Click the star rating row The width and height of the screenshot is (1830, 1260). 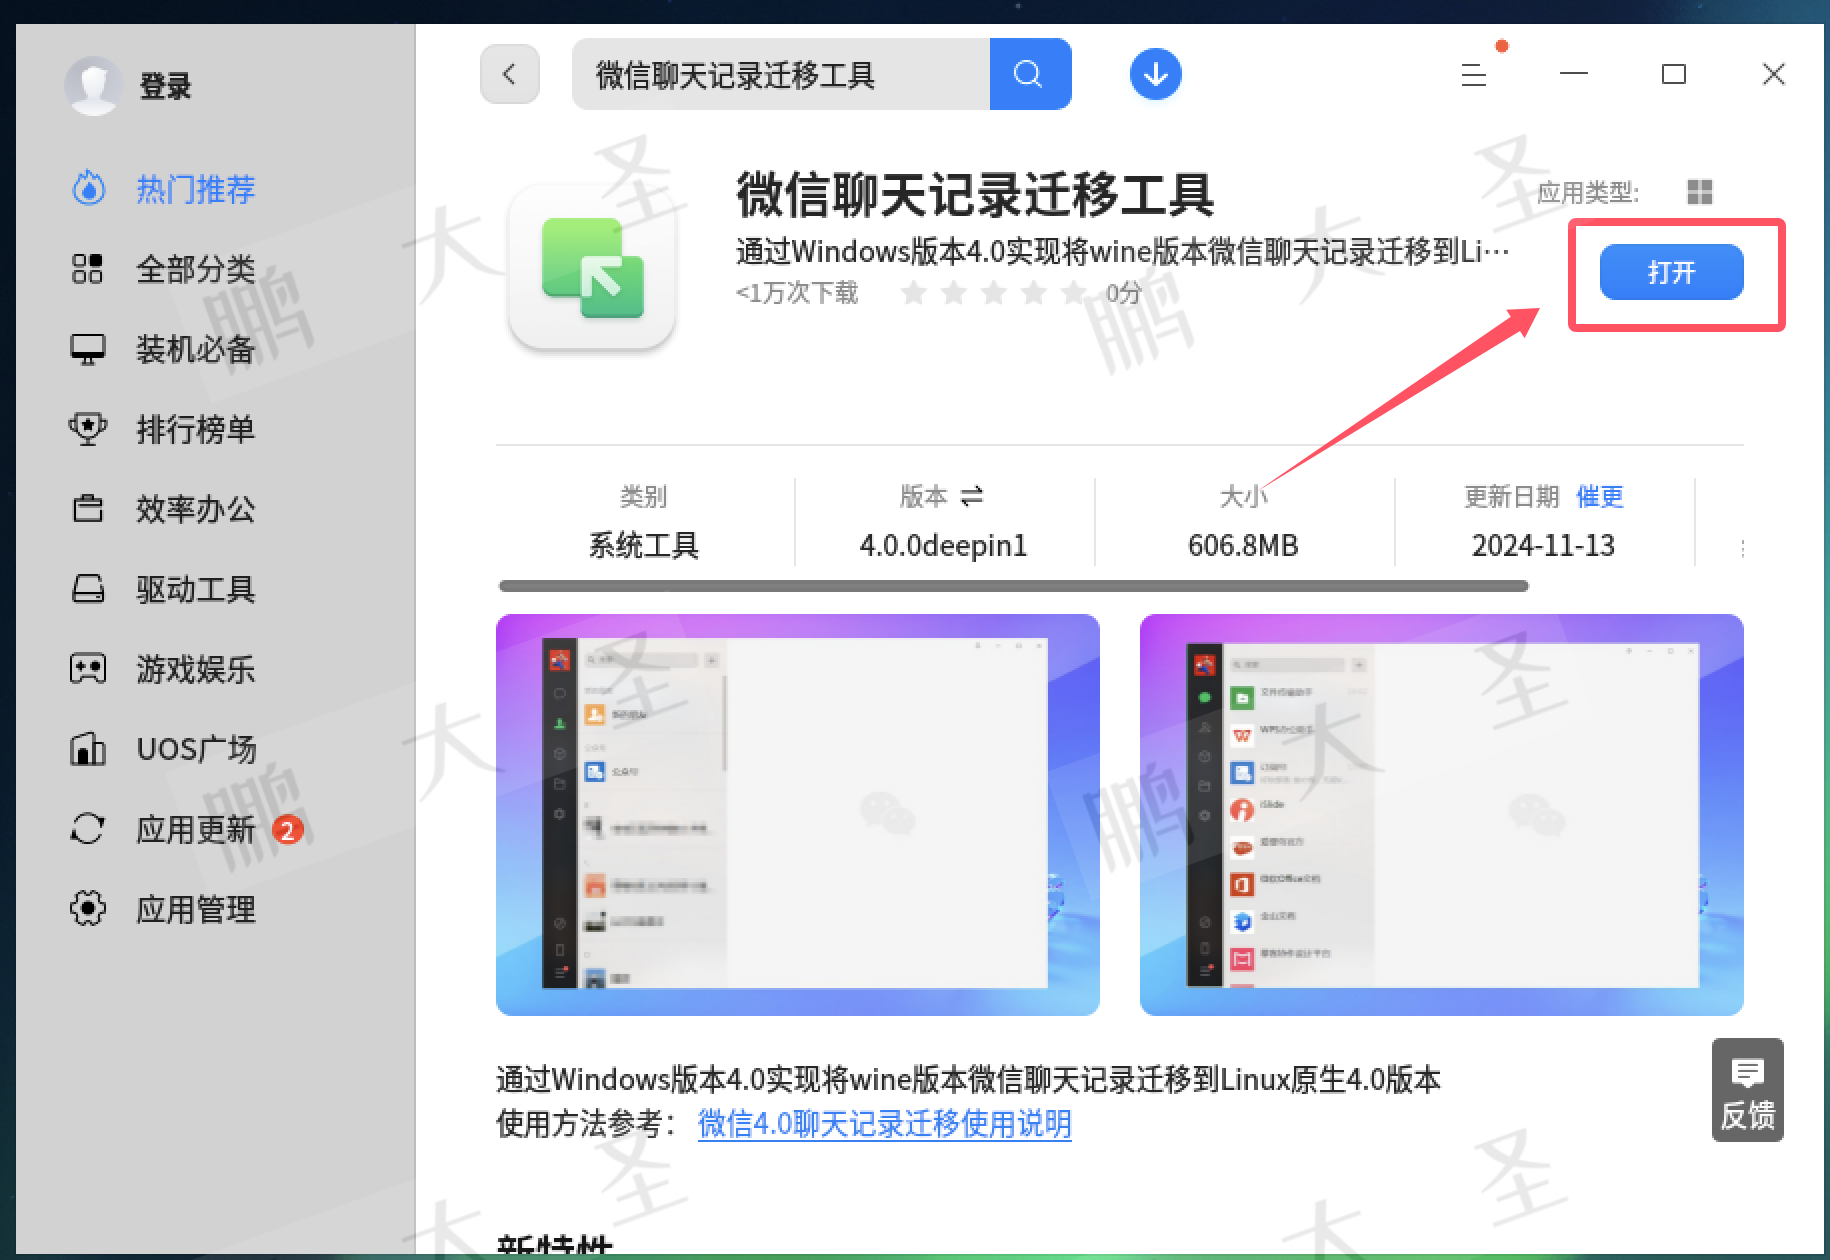tap(993, 292)
